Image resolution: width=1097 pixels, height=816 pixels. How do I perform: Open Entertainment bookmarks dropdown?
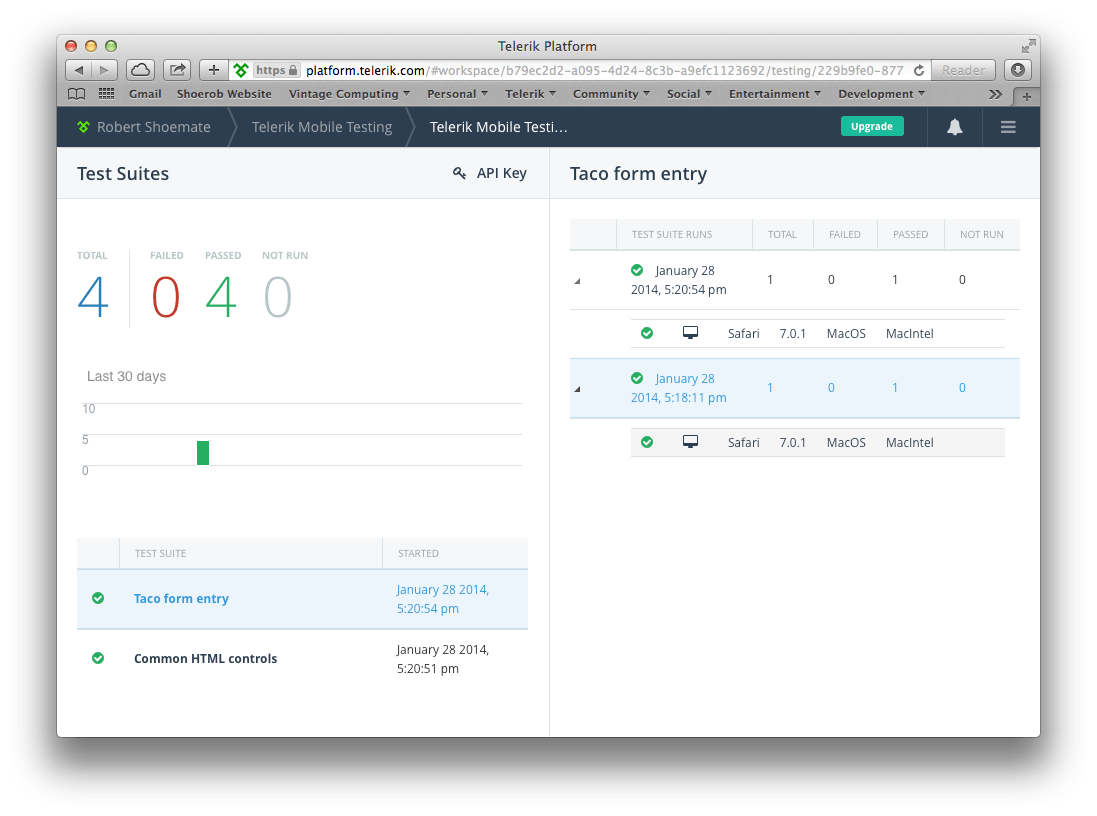(x=774, y=94)
